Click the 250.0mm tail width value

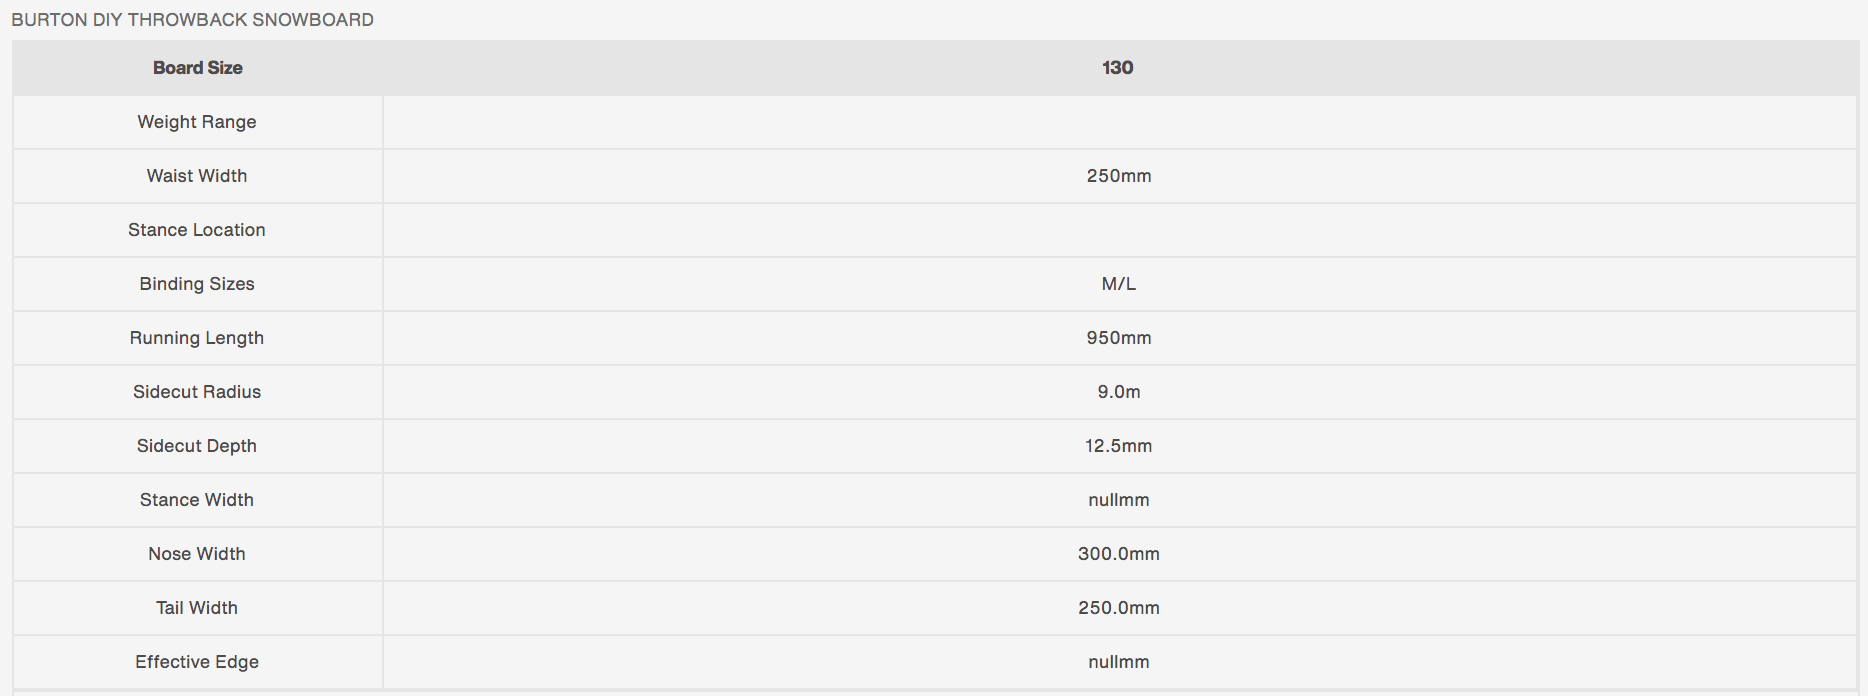1118,608
